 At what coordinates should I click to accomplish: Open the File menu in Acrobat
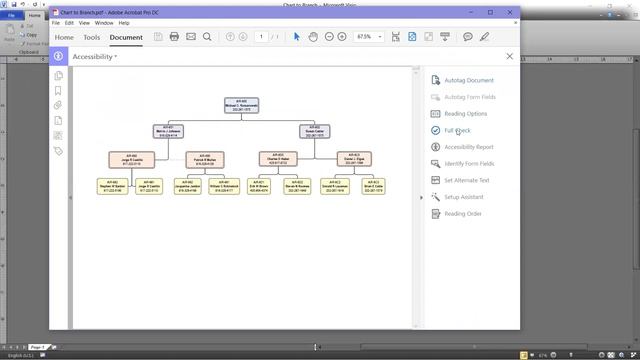coord(56,23)
